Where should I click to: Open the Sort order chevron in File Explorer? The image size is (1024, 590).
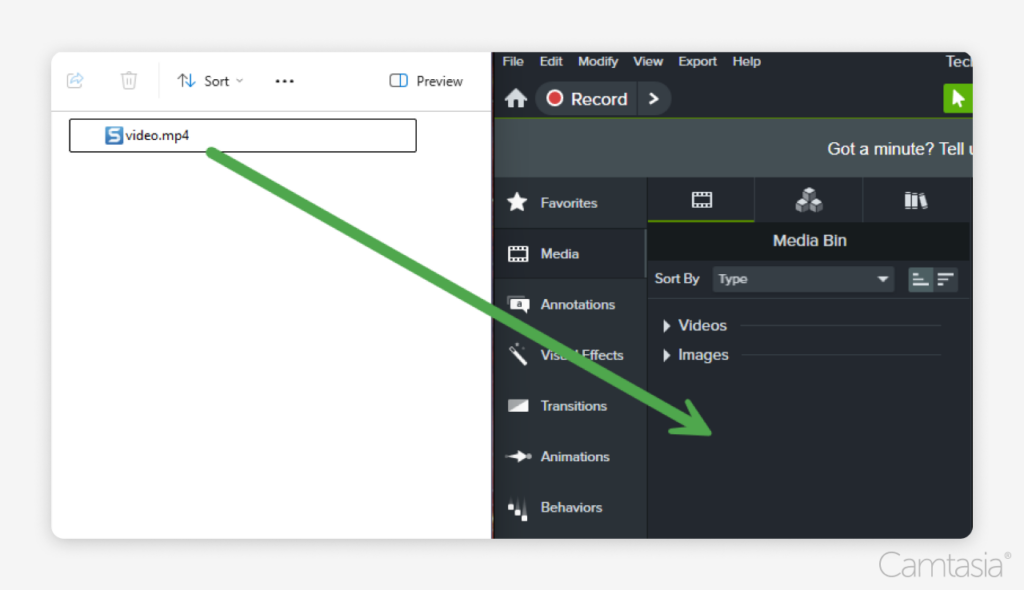coord(240,81)
